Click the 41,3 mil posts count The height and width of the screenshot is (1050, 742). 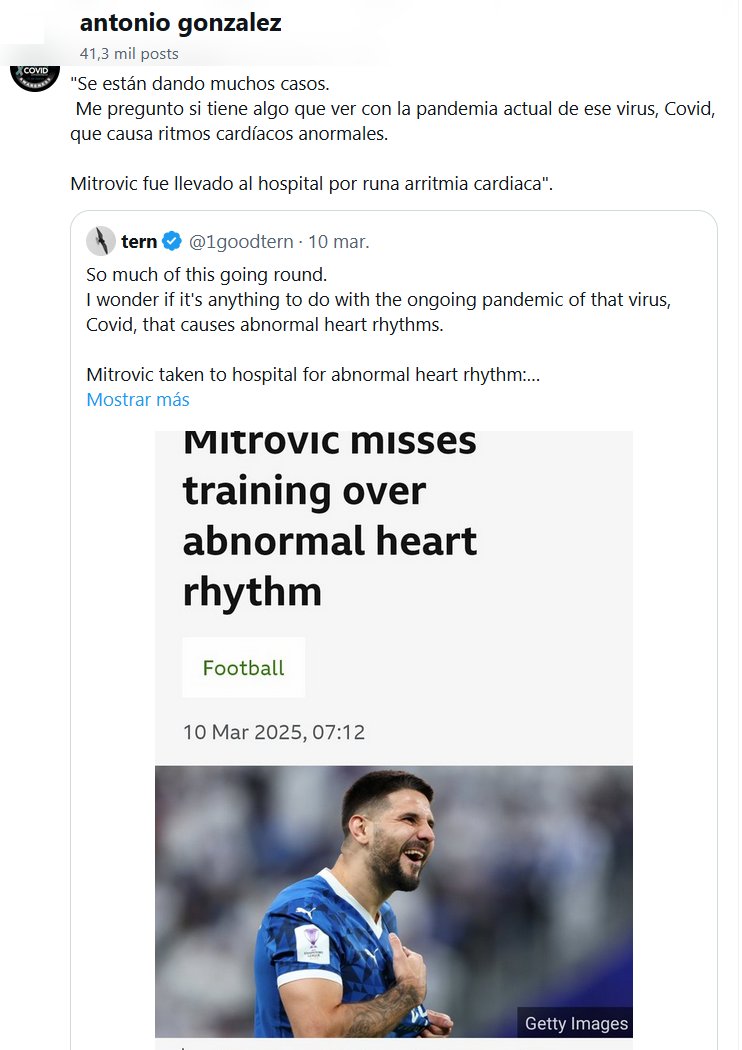(129, 54)
